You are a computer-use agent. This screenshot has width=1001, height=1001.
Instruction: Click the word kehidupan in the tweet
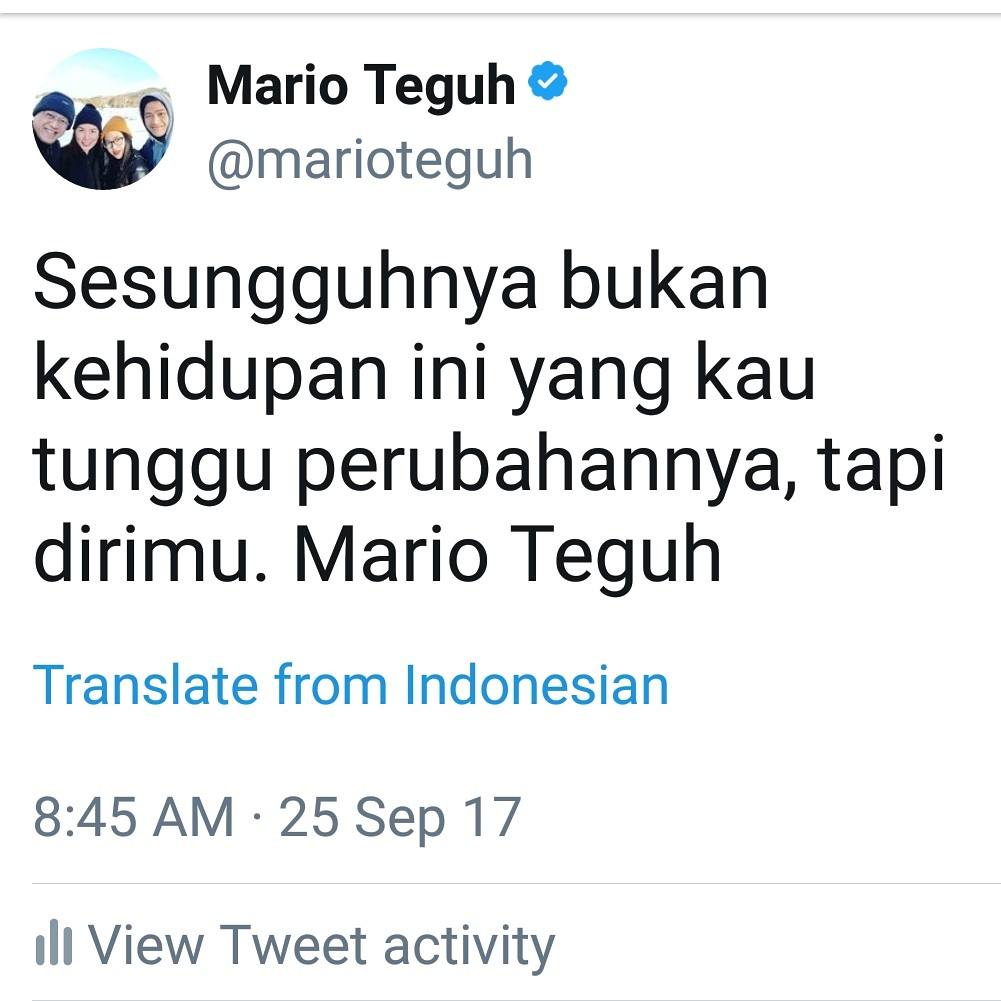(x=210, y=373)
